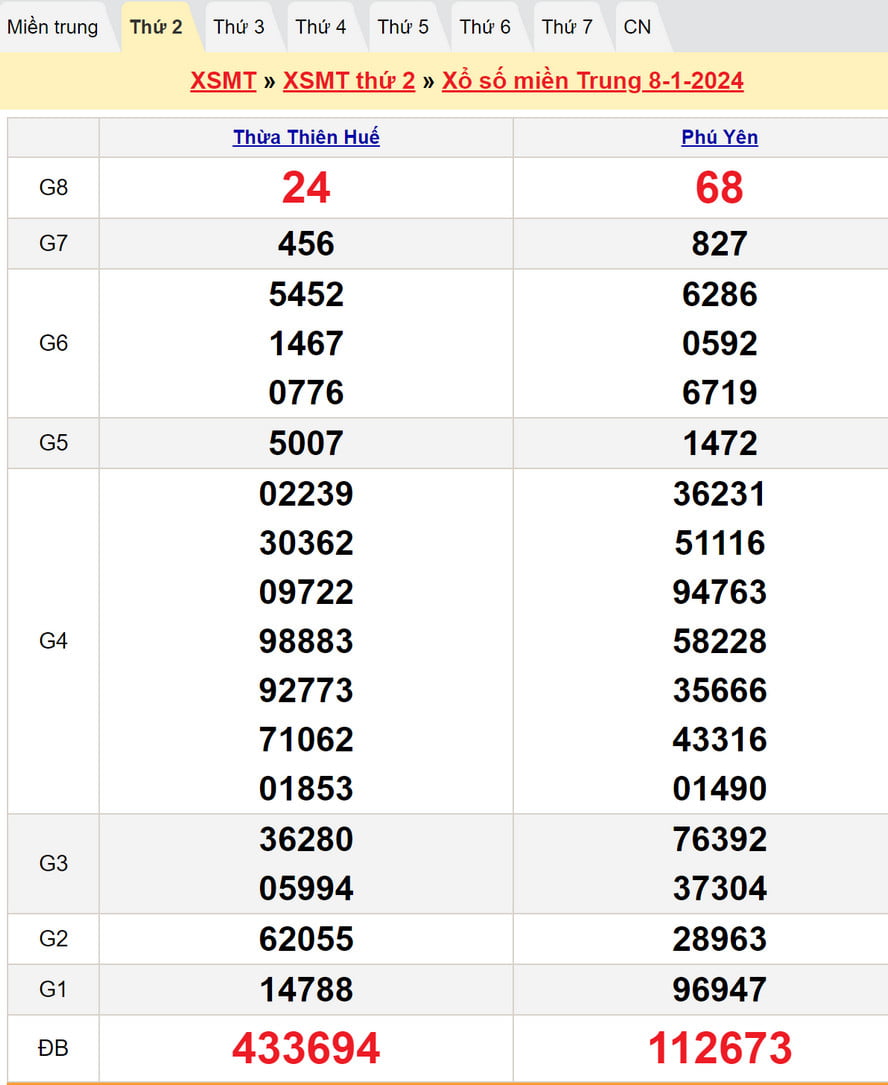Select the ĐB number 112673

pyautogui.click(x=719, y=1048)
